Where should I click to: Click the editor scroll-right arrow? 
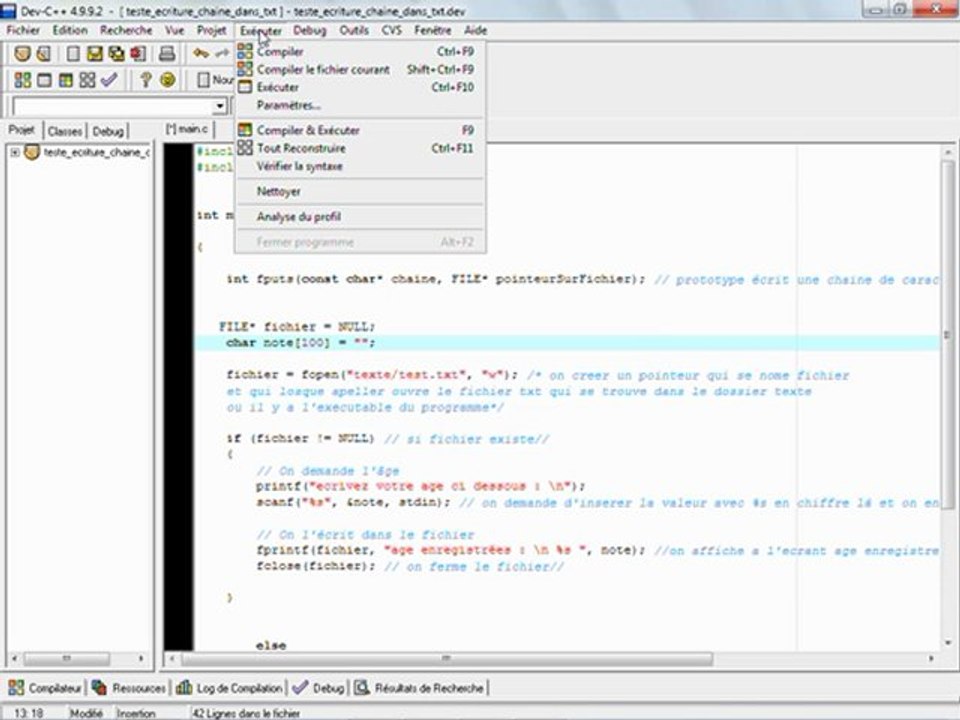[931, 659]
